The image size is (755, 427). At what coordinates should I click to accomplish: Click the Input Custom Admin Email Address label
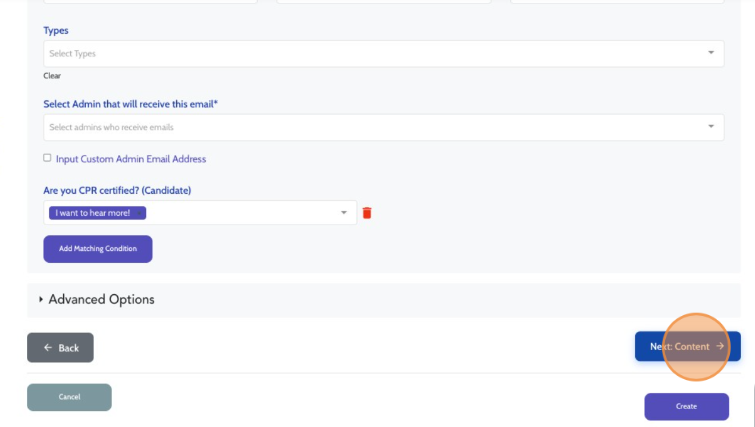pyautogui.click(x=131, y=159)
